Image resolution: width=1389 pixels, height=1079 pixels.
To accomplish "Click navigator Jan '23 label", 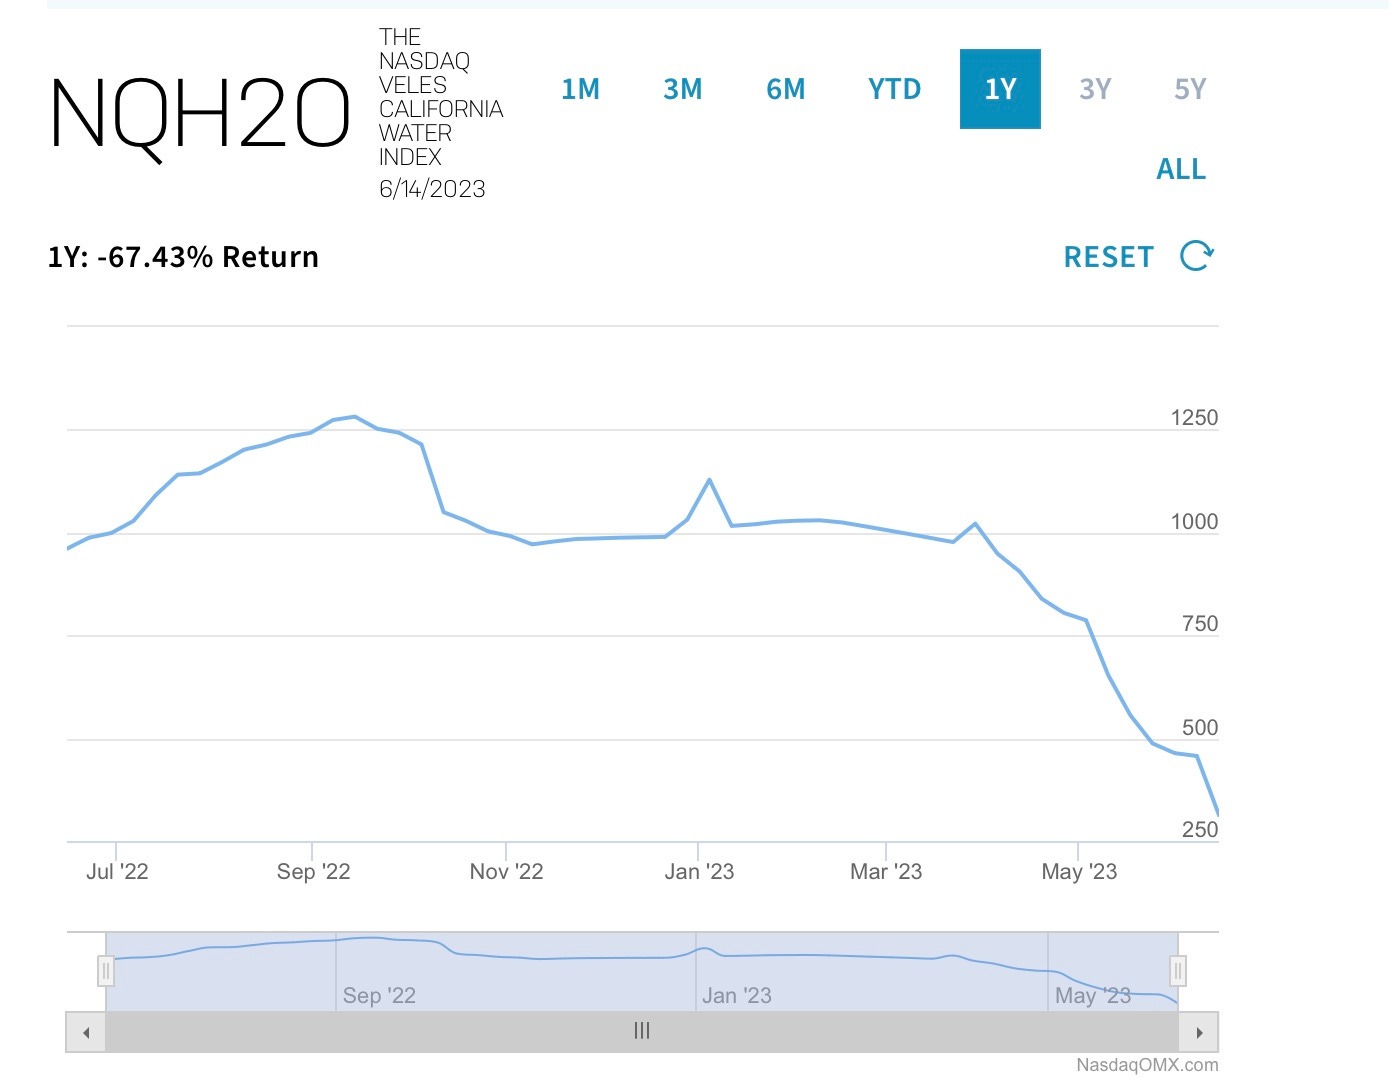I will [737, 996].
